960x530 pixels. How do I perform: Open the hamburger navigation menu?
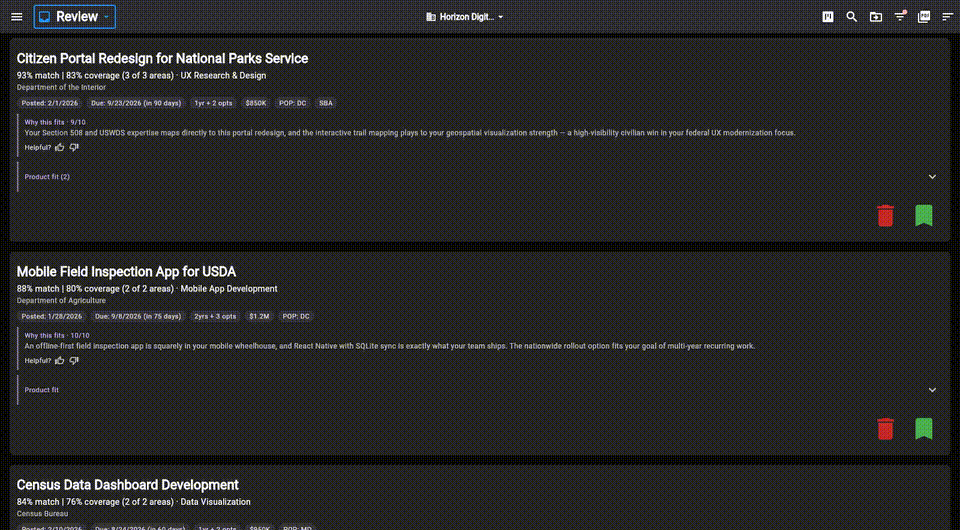[17, 17]
